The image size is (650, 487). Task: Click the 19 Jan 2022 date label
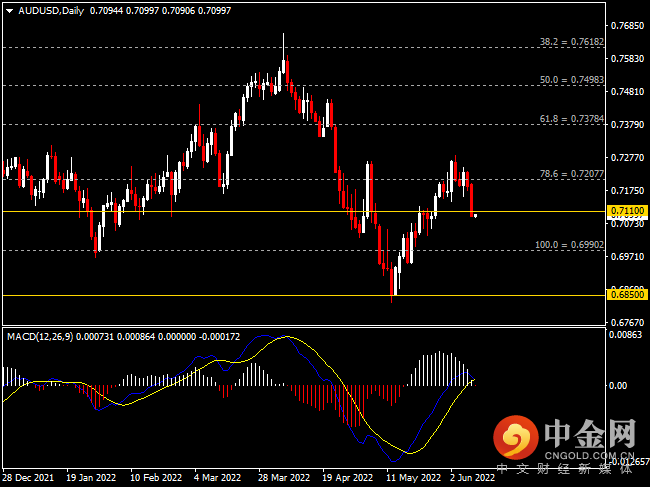(91, 478)
